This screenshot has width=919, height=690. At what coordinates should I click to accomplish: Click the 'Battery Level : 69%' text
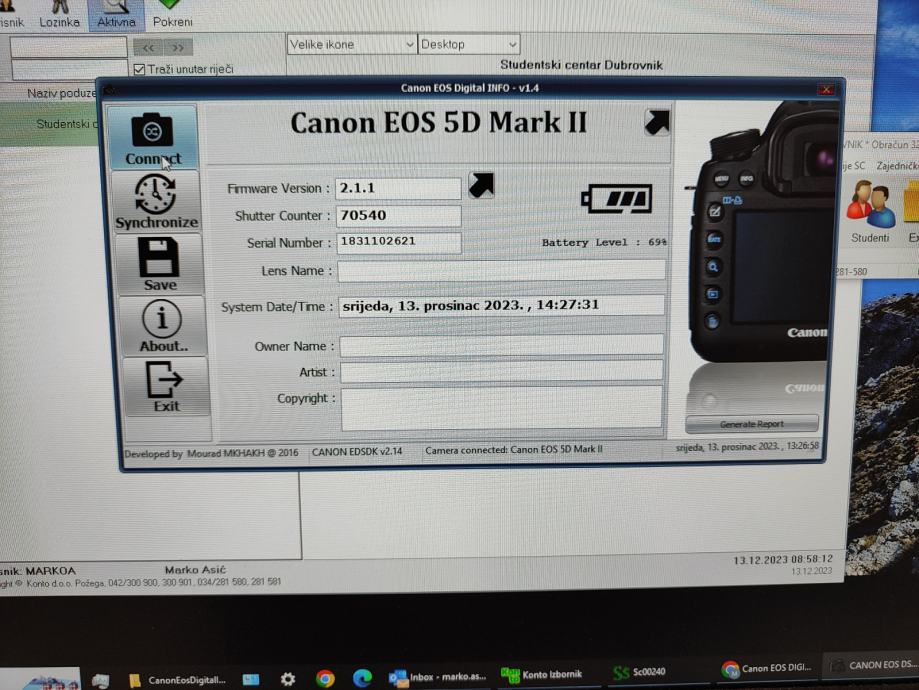coord(604,242)
